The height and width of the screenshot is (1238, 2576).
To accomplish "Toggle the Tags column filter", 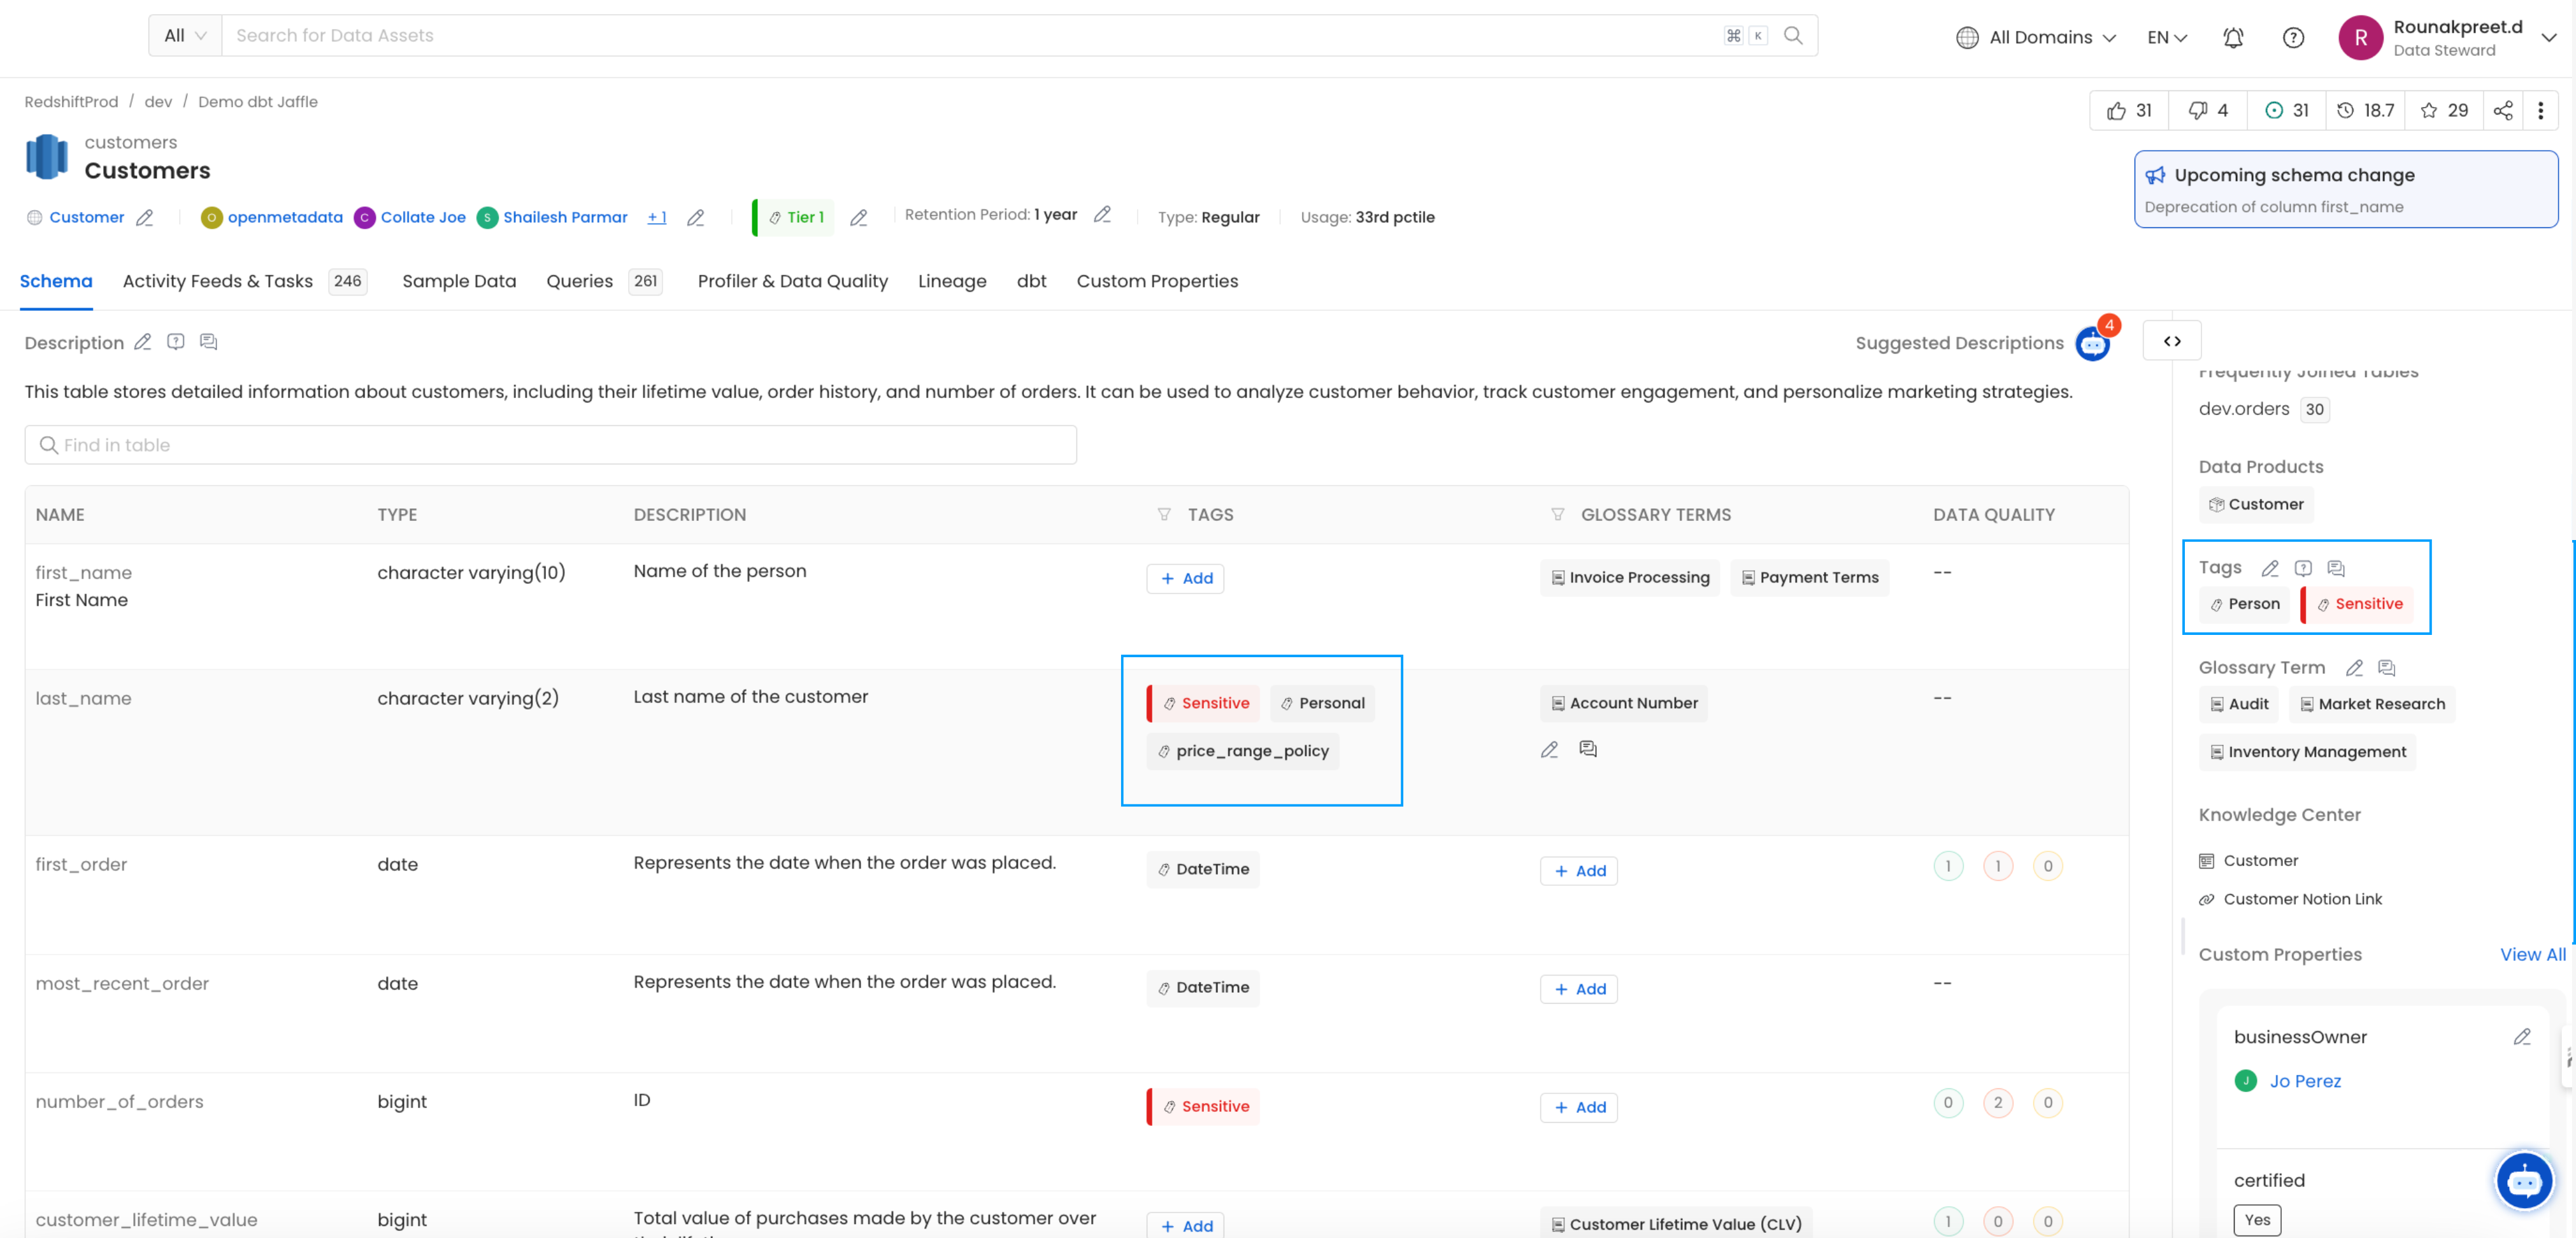I will [1164, 514].
